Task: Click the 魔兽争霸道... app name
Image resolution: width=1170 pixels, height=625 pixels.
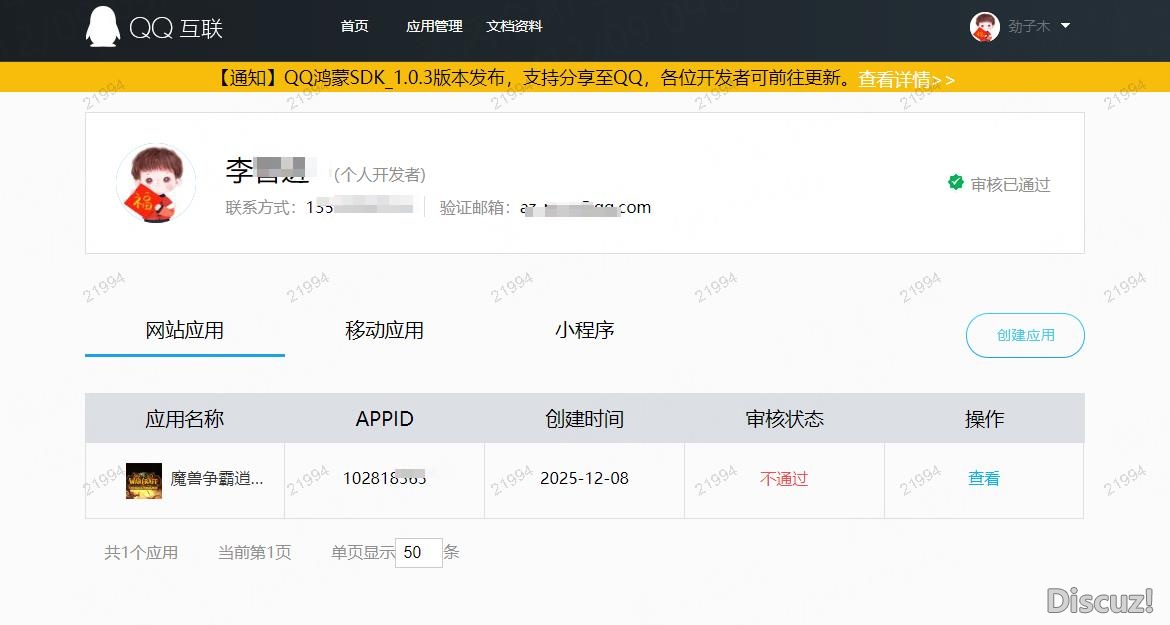Action: click(217, 479)
